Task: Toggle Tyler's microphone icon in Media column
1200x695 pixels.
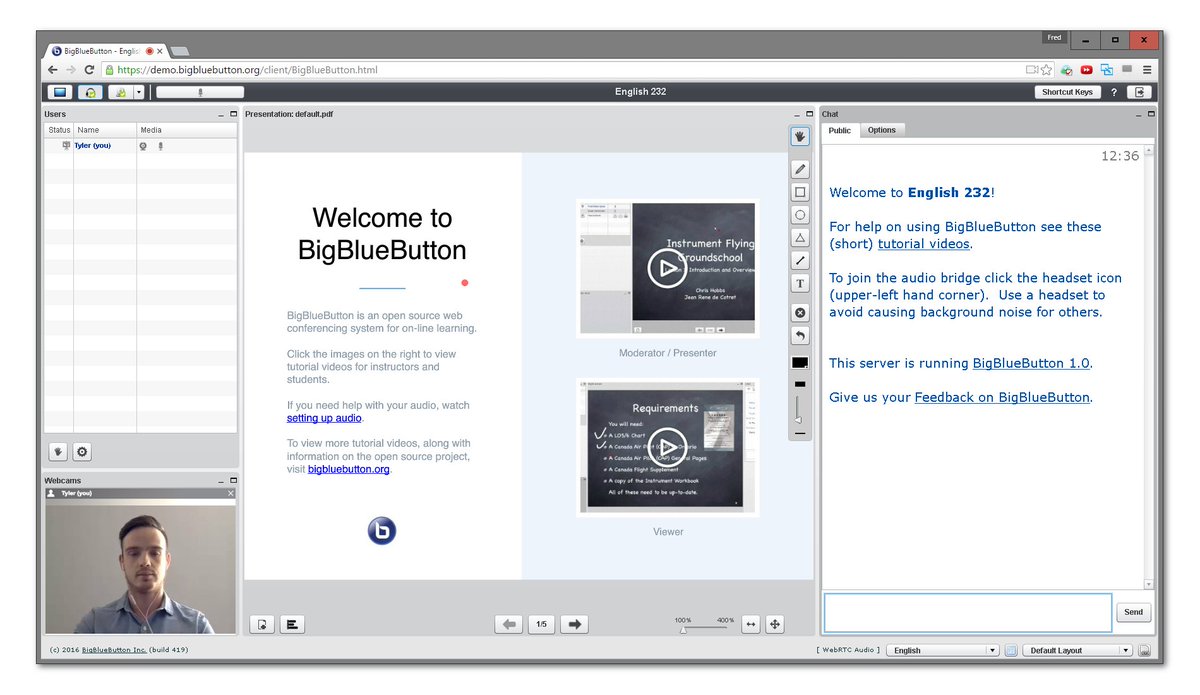Action: coord(160,146)
